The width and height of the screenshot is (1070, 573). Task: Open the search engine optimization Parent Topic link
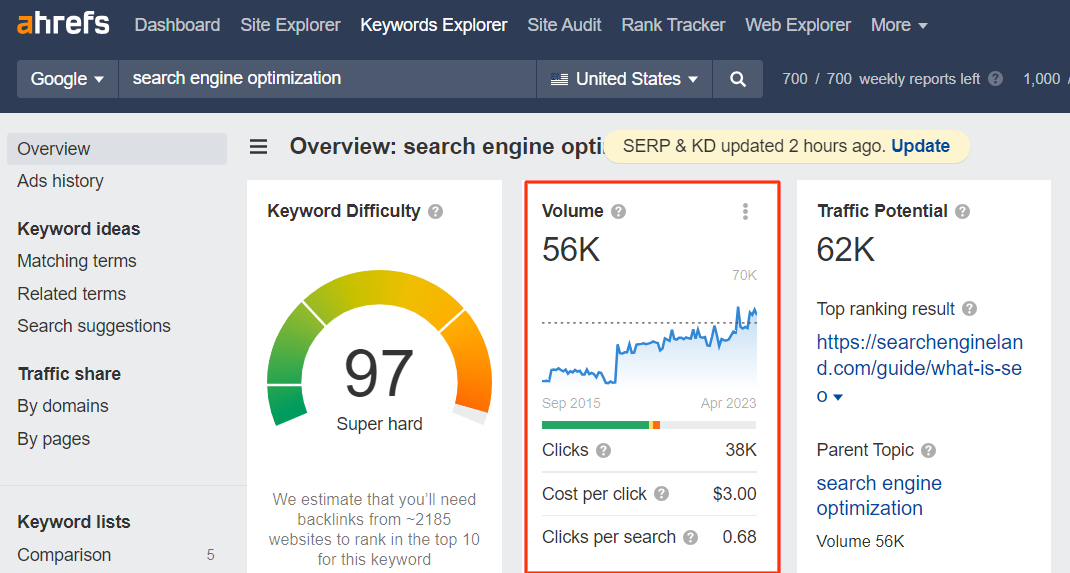879,495
